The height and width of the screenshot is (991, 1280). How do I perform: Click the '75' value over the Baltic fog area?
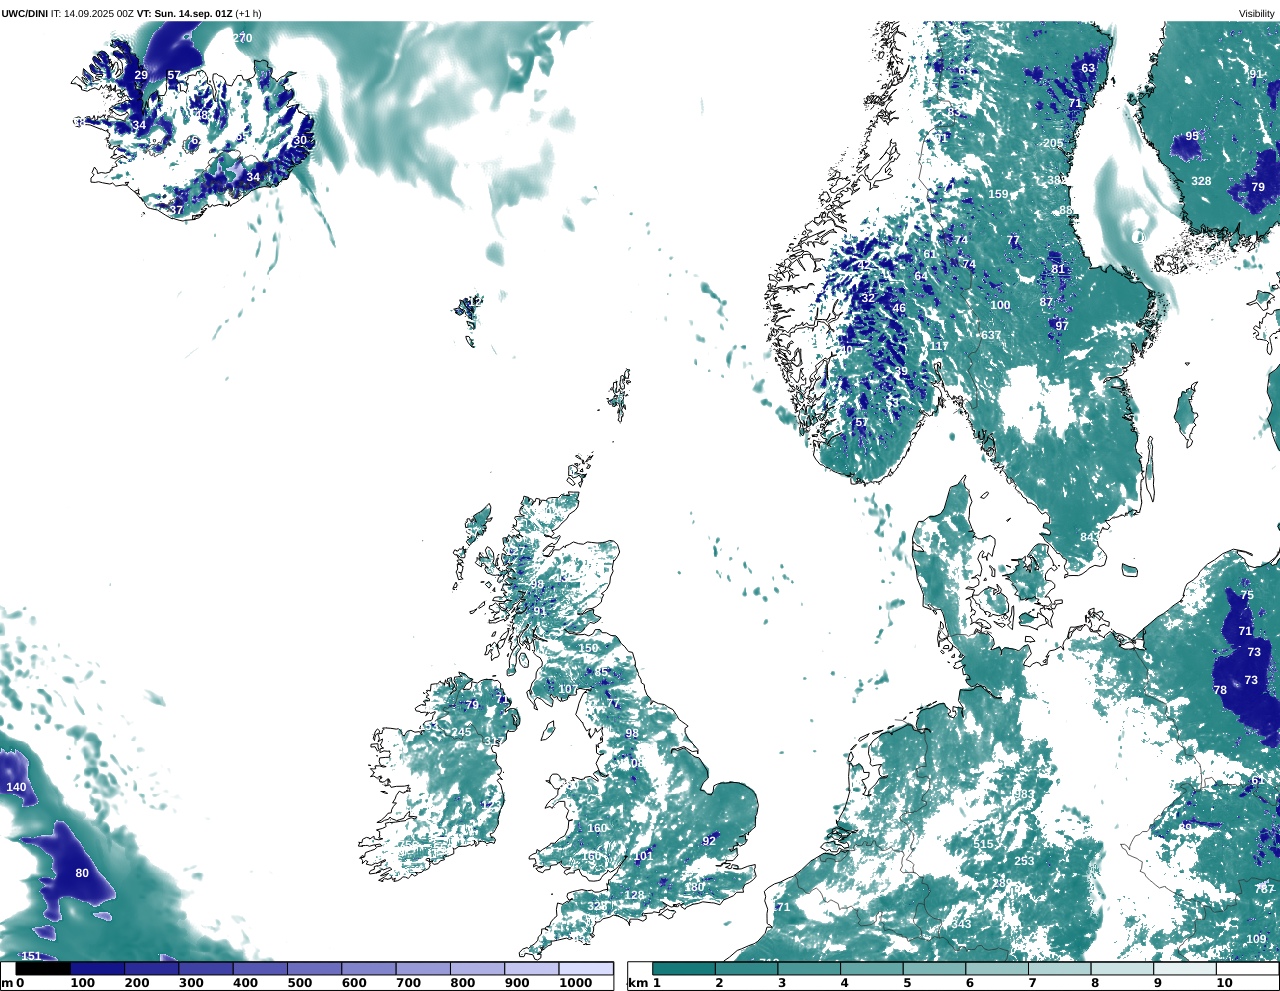tap(1247, 595)
